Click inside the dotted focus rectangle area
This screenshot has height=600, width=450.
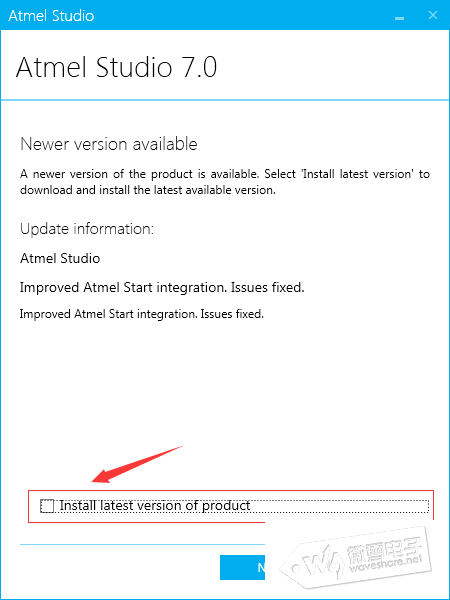pyautogui.click(x=234, y=506)
